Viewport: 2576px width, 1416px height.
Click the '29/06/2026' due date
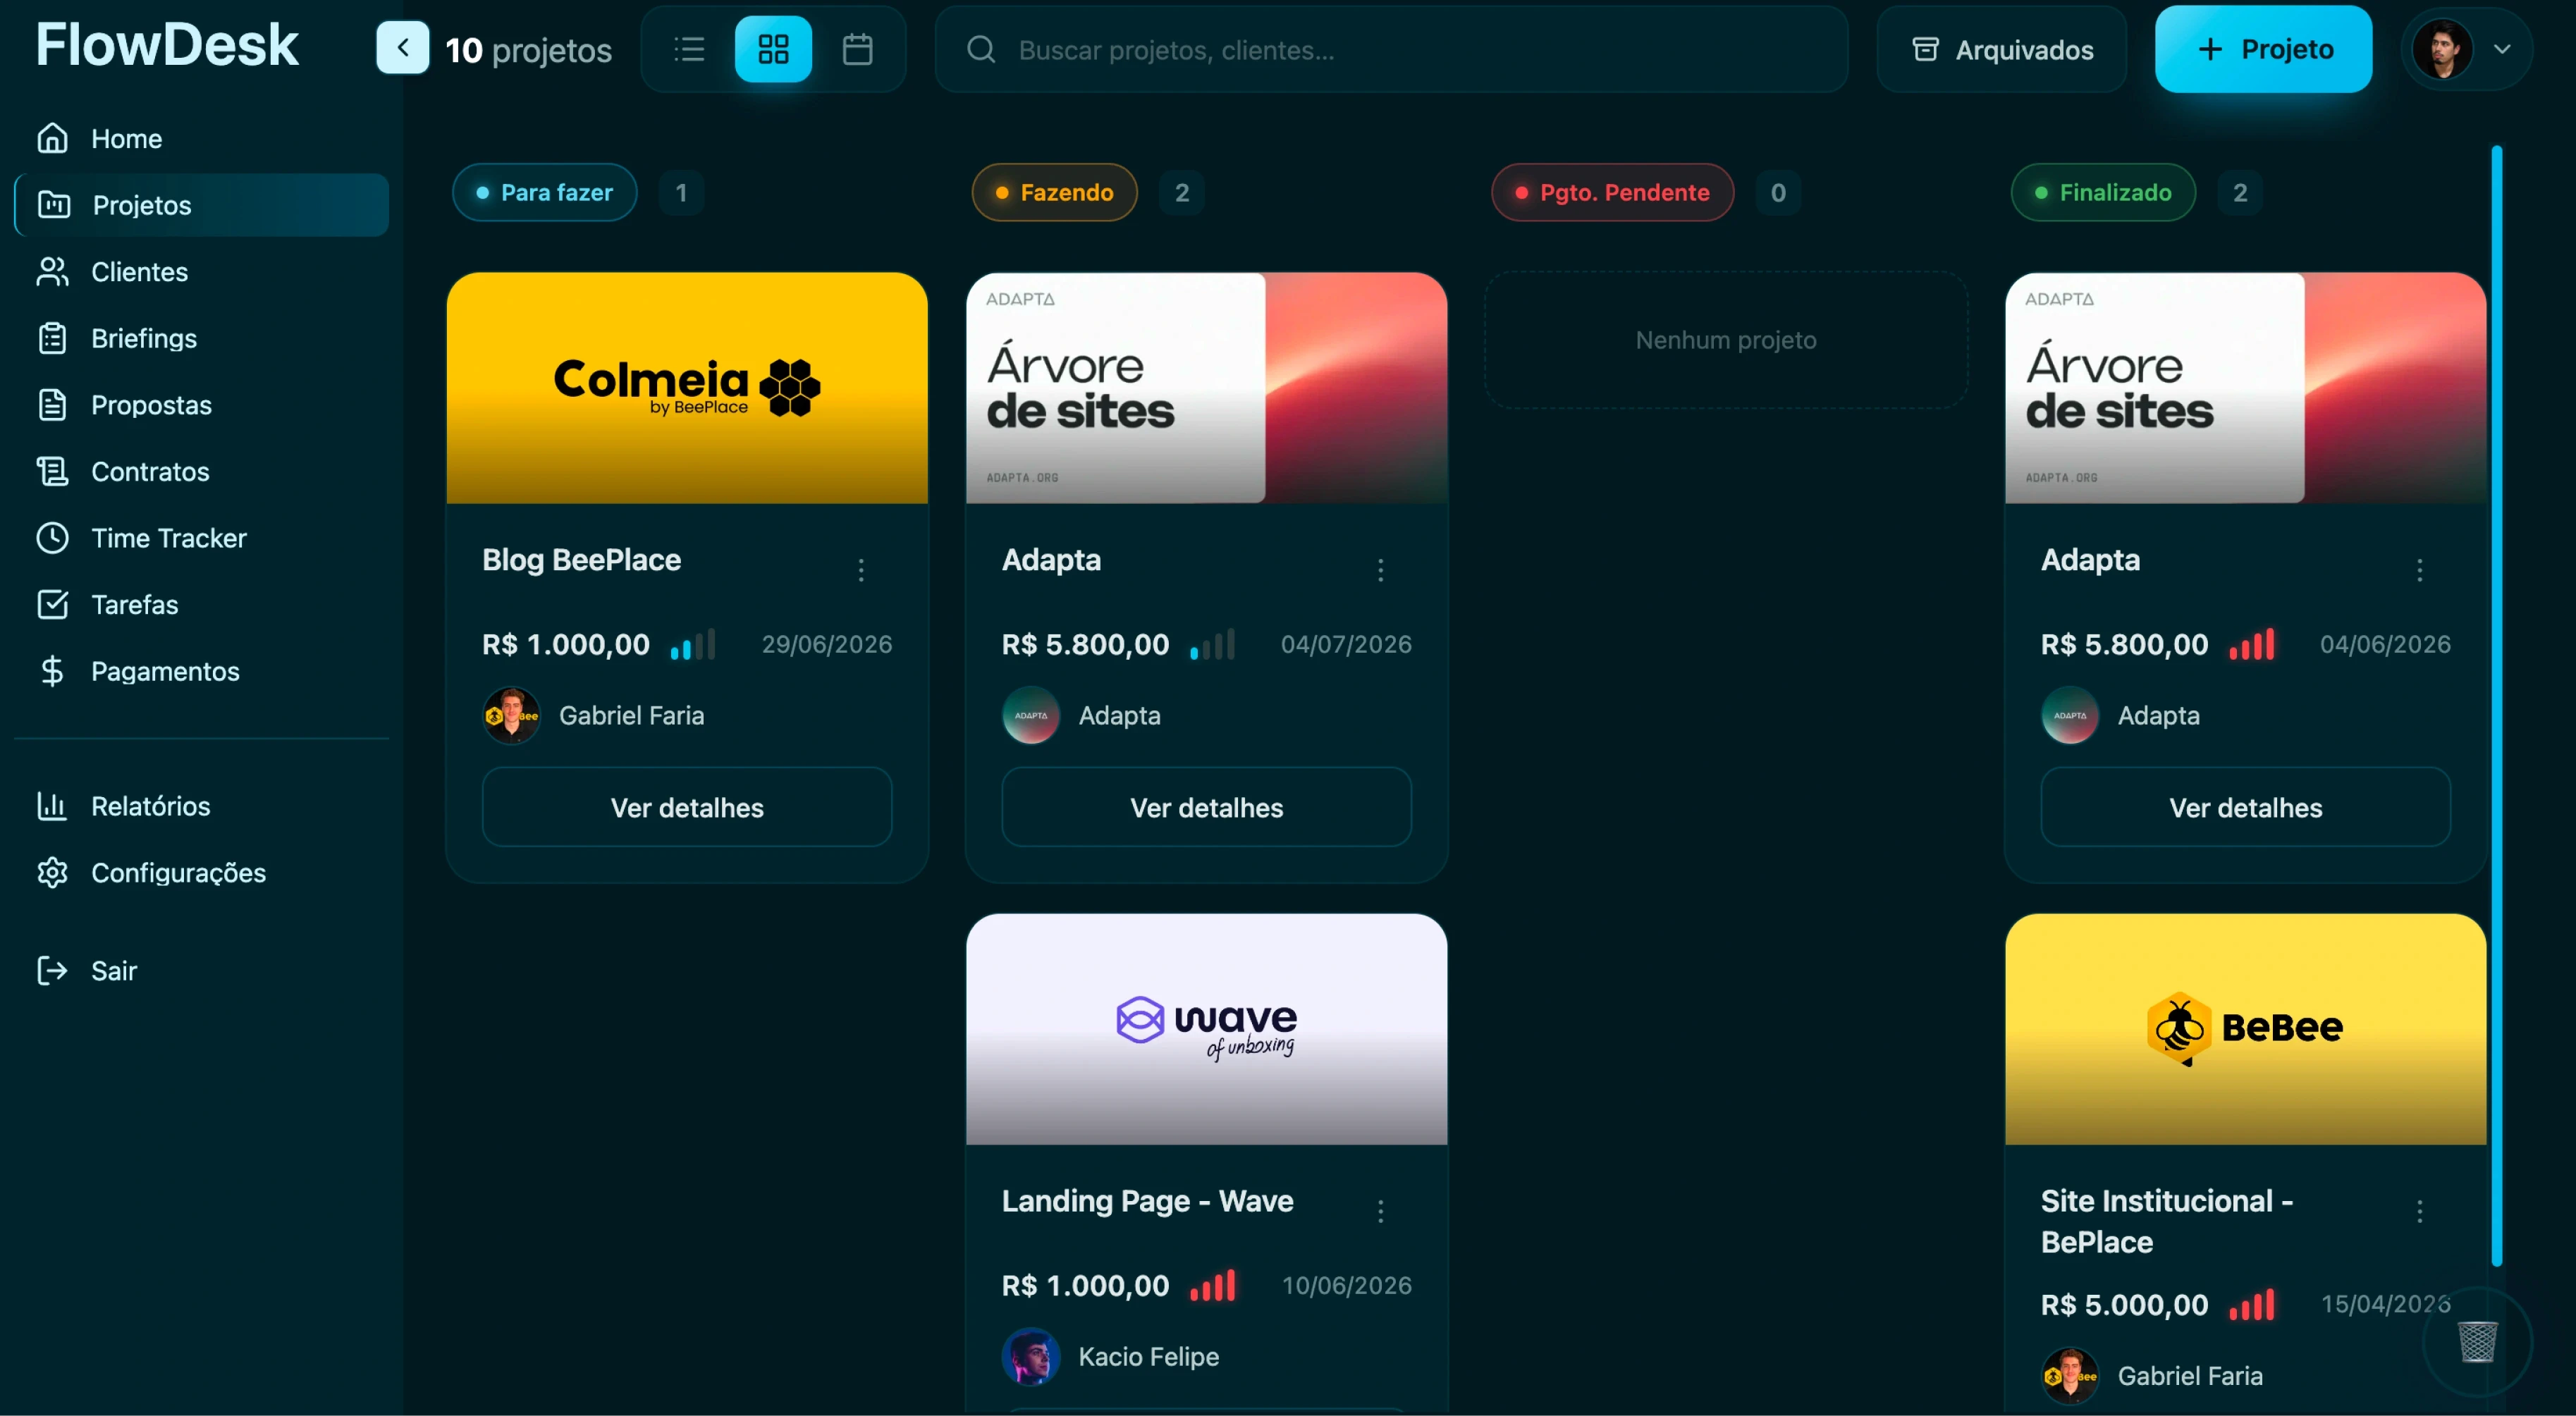[x=826, y=644]
